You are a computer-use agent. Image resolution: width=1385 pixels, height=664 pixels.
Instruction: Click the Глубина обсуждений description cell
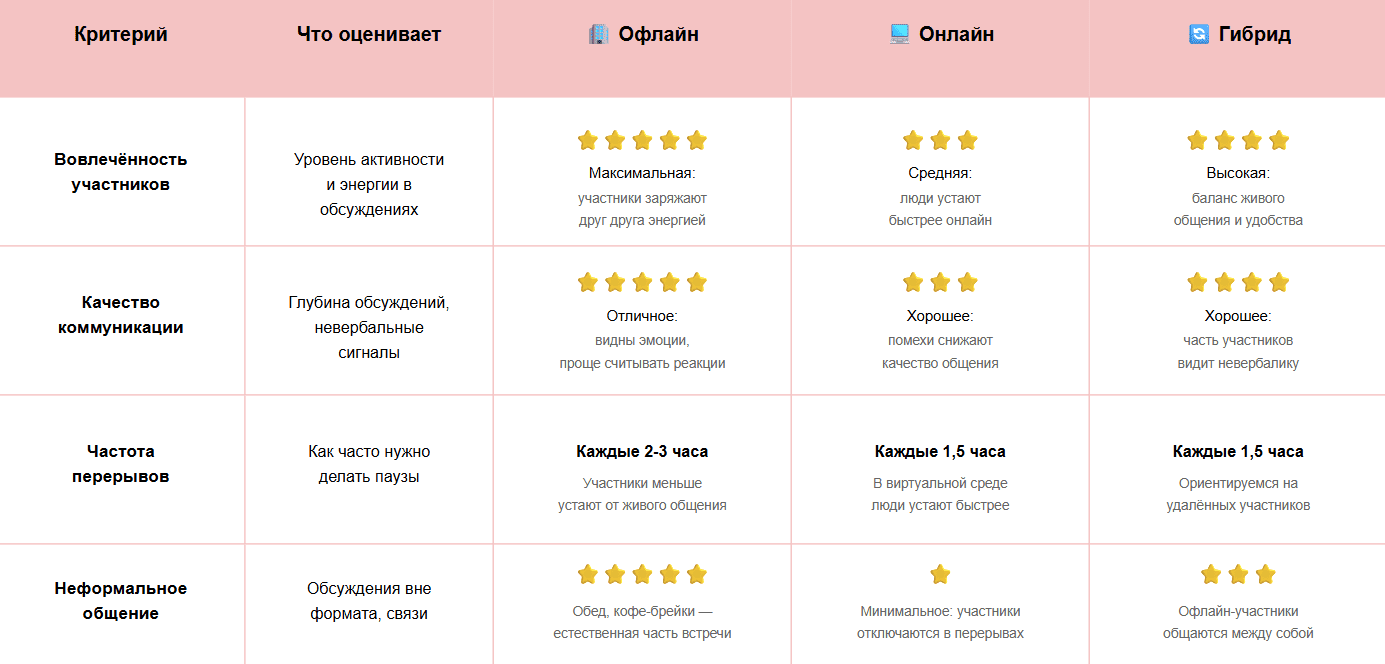[369, 327]
